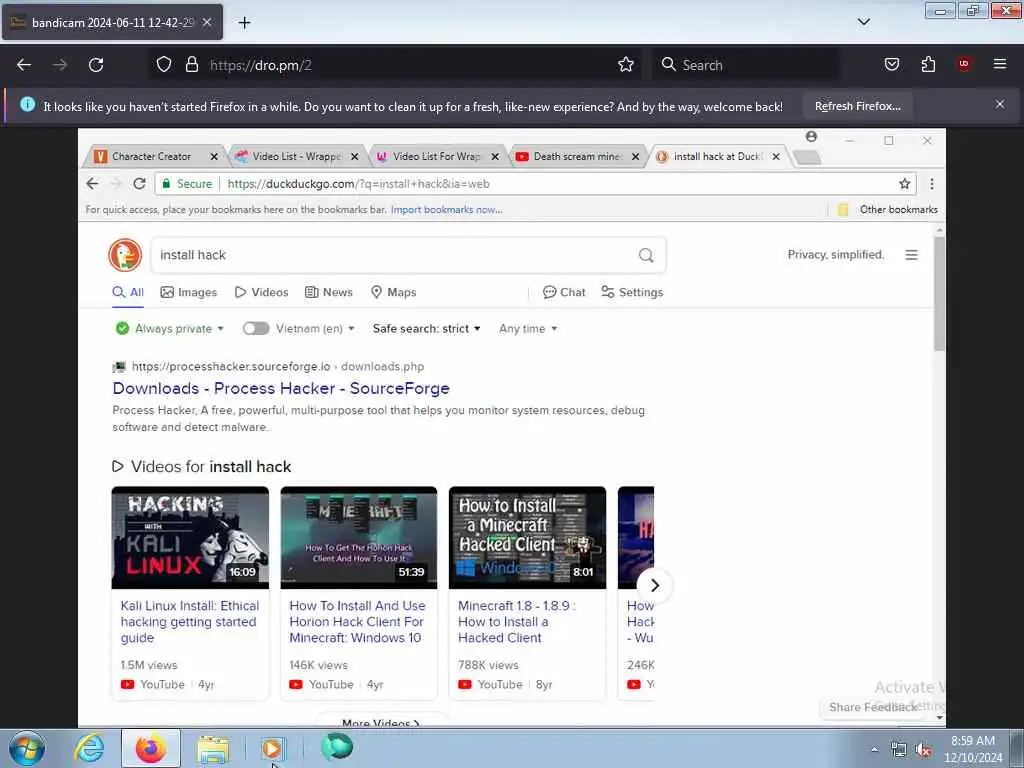
Task: Go back in Firefox toolbar
Action: [x=24, y=65]
